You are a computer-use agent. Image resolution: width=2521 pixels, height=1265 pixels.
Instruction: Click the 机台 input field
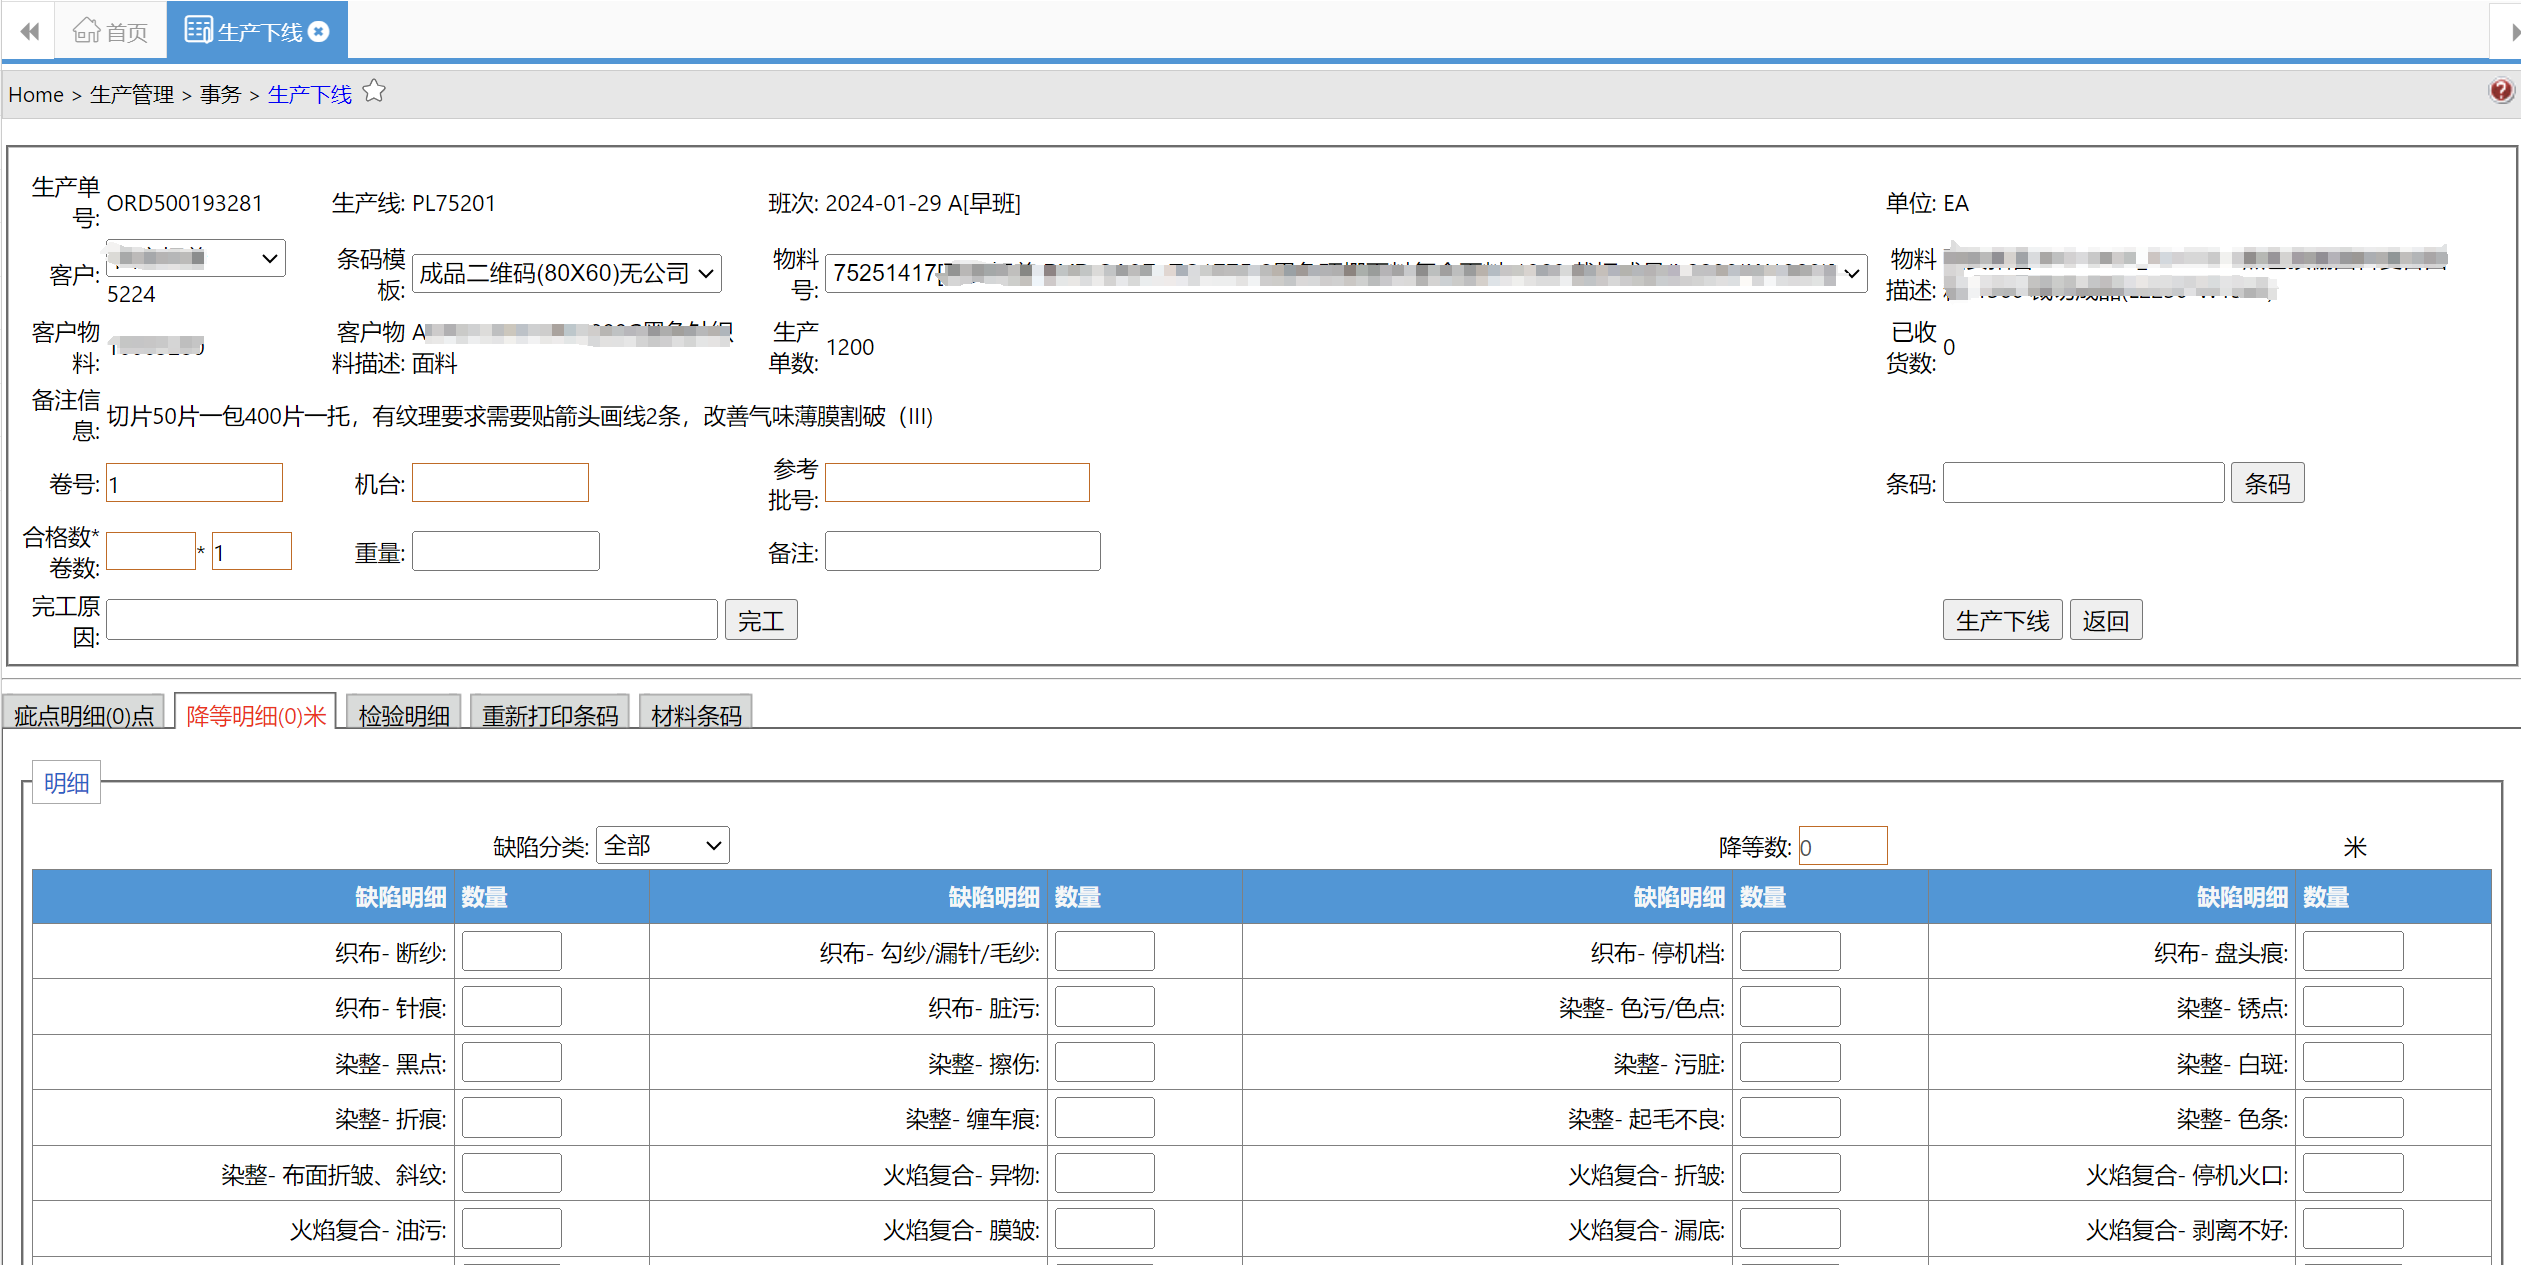500,484
